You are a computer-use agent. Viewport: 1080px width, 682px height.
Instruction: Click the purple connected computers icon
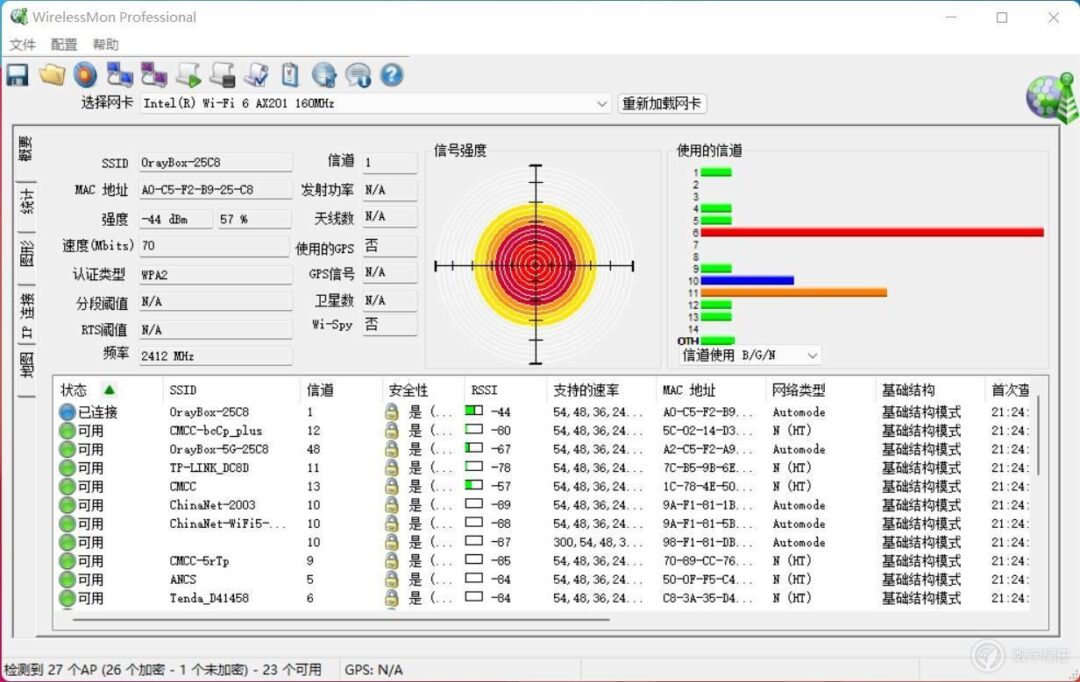click(154, 74)
